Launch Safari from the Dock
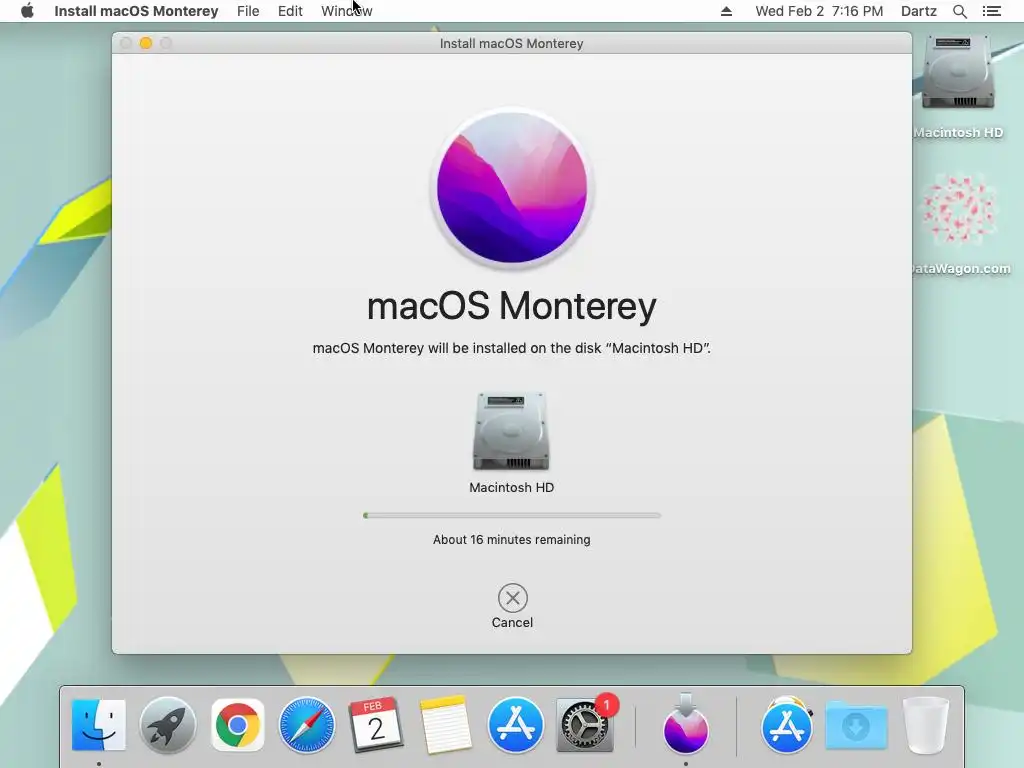The width and height of the screenshot is (1024, 768). [307, 725]
